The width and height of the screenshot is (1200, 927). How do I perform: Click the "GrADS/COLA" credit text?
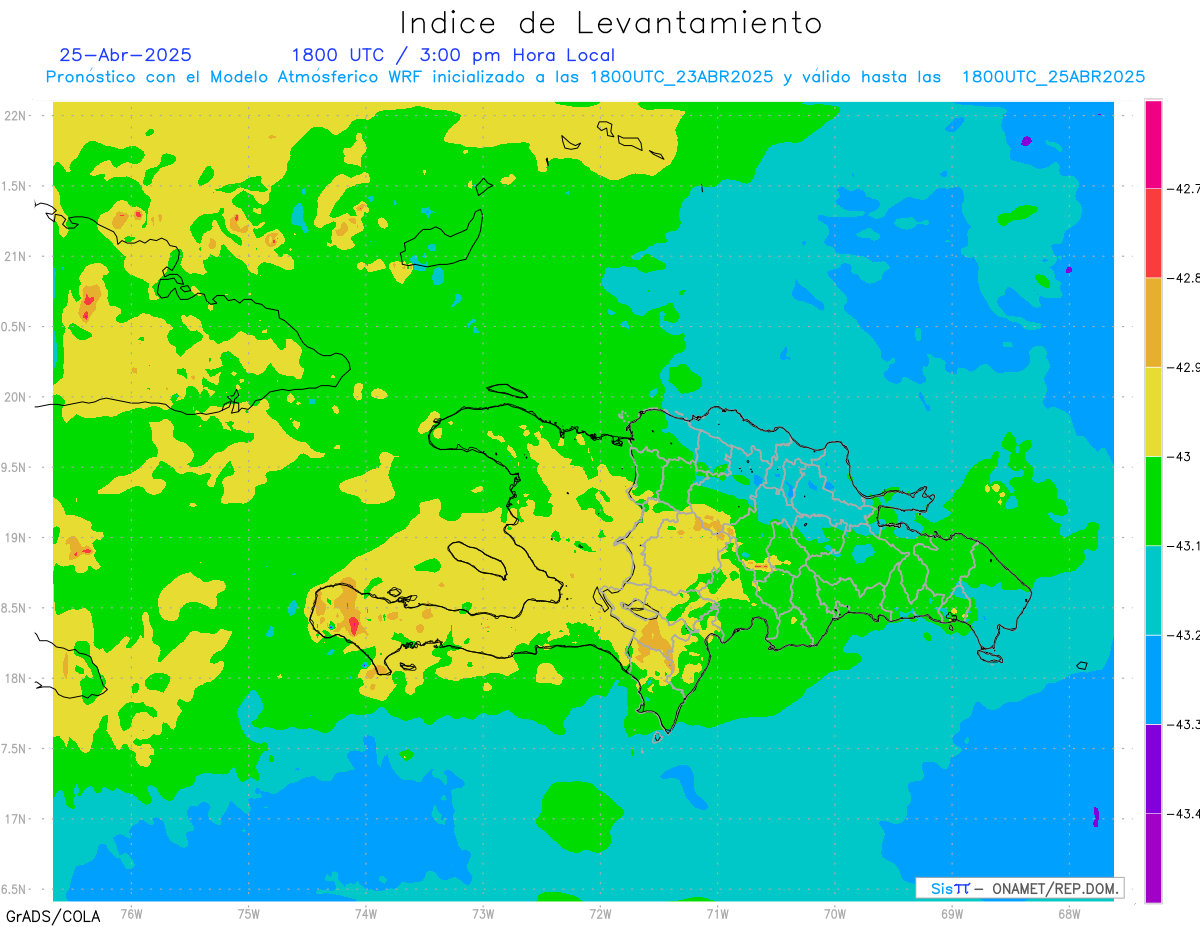pyautogui.click(x=52, y=916)
